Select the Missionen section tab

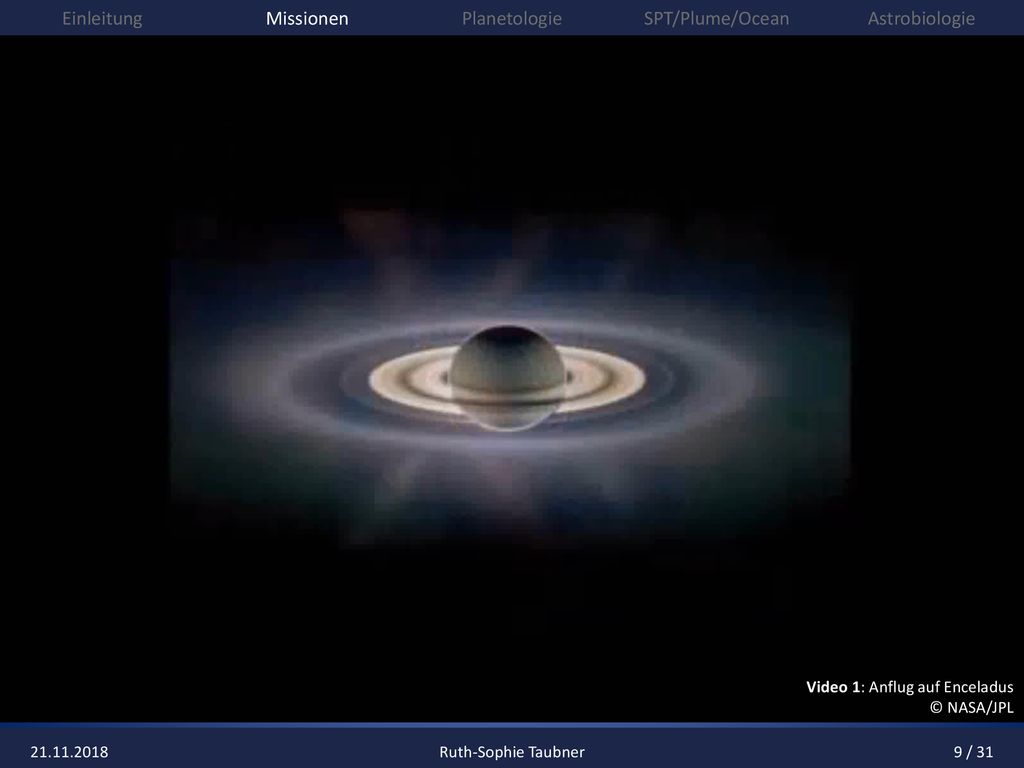(307, 18)
